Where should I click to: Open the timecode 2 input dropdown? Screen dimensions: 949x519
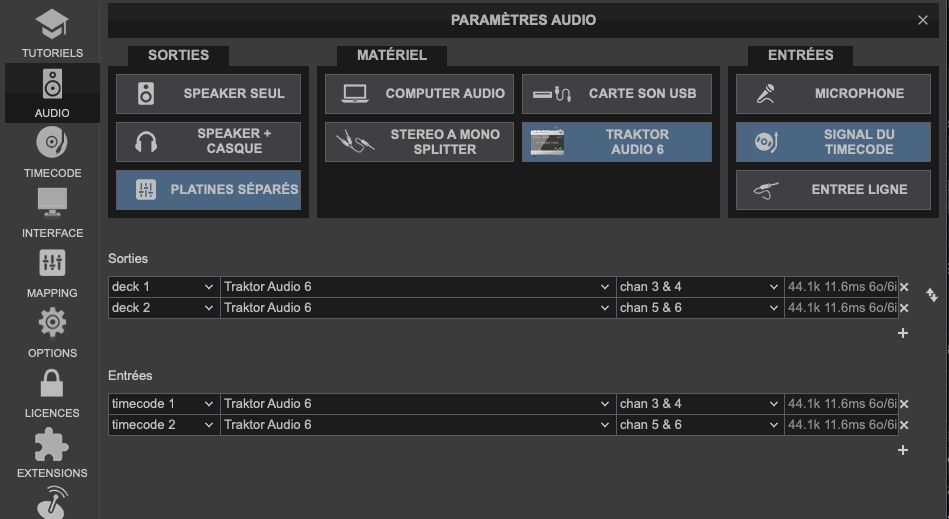(164, 425)
